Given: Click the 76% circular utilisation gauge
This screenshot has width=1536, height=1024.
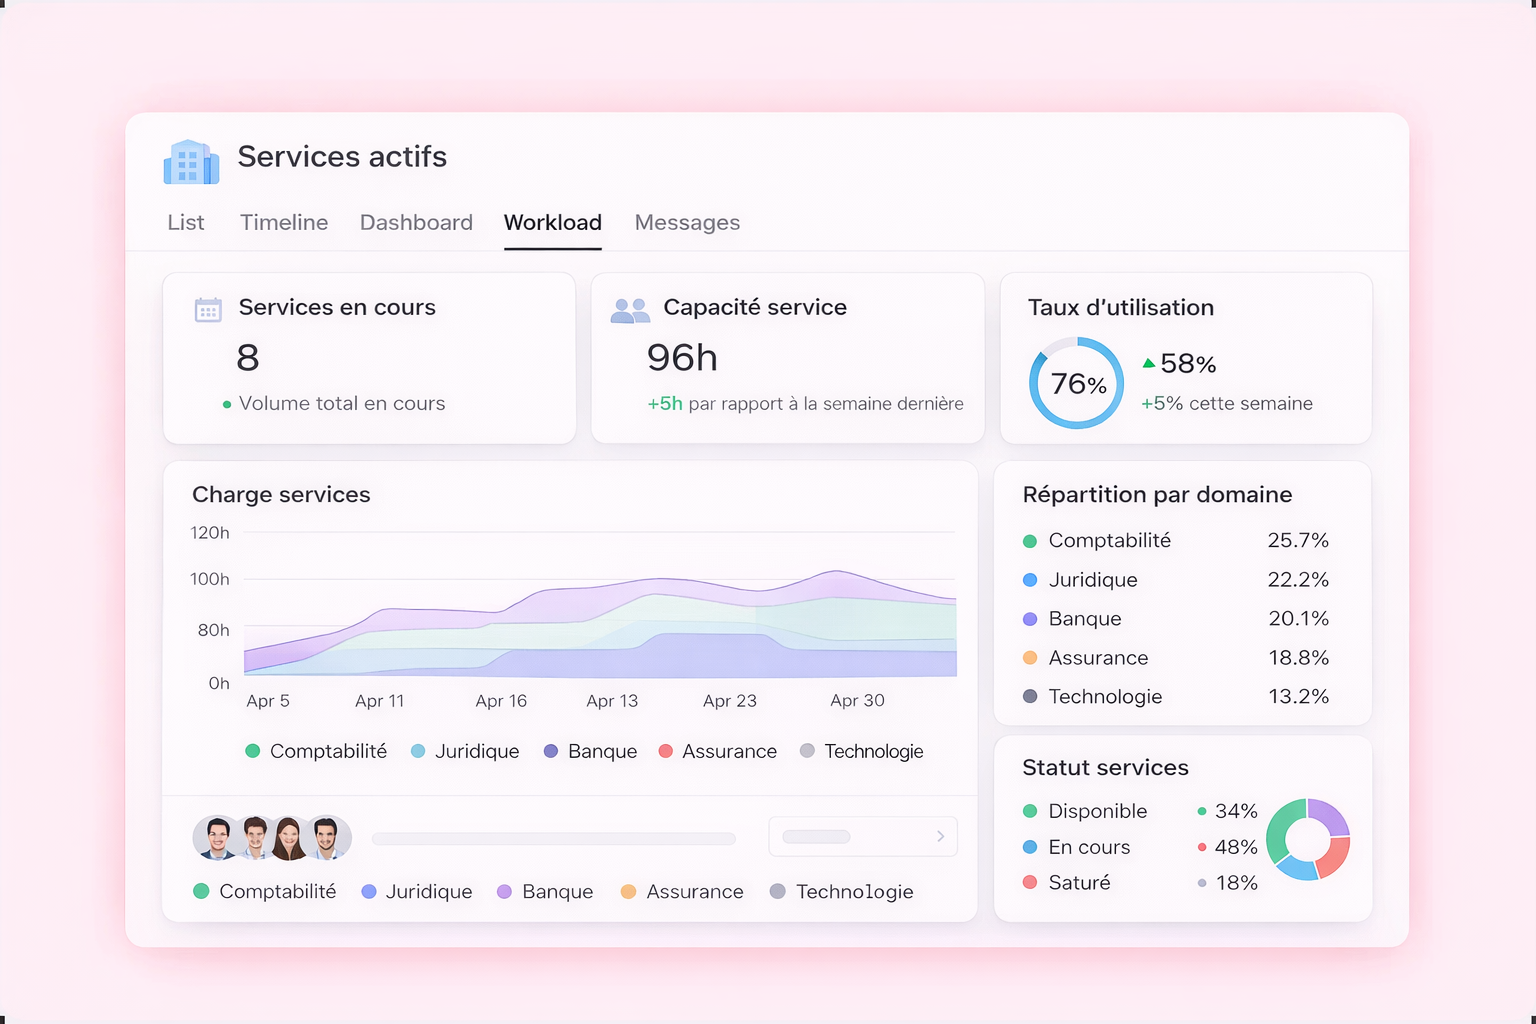Looking at the screenshot, I should tap(1077, 383).
